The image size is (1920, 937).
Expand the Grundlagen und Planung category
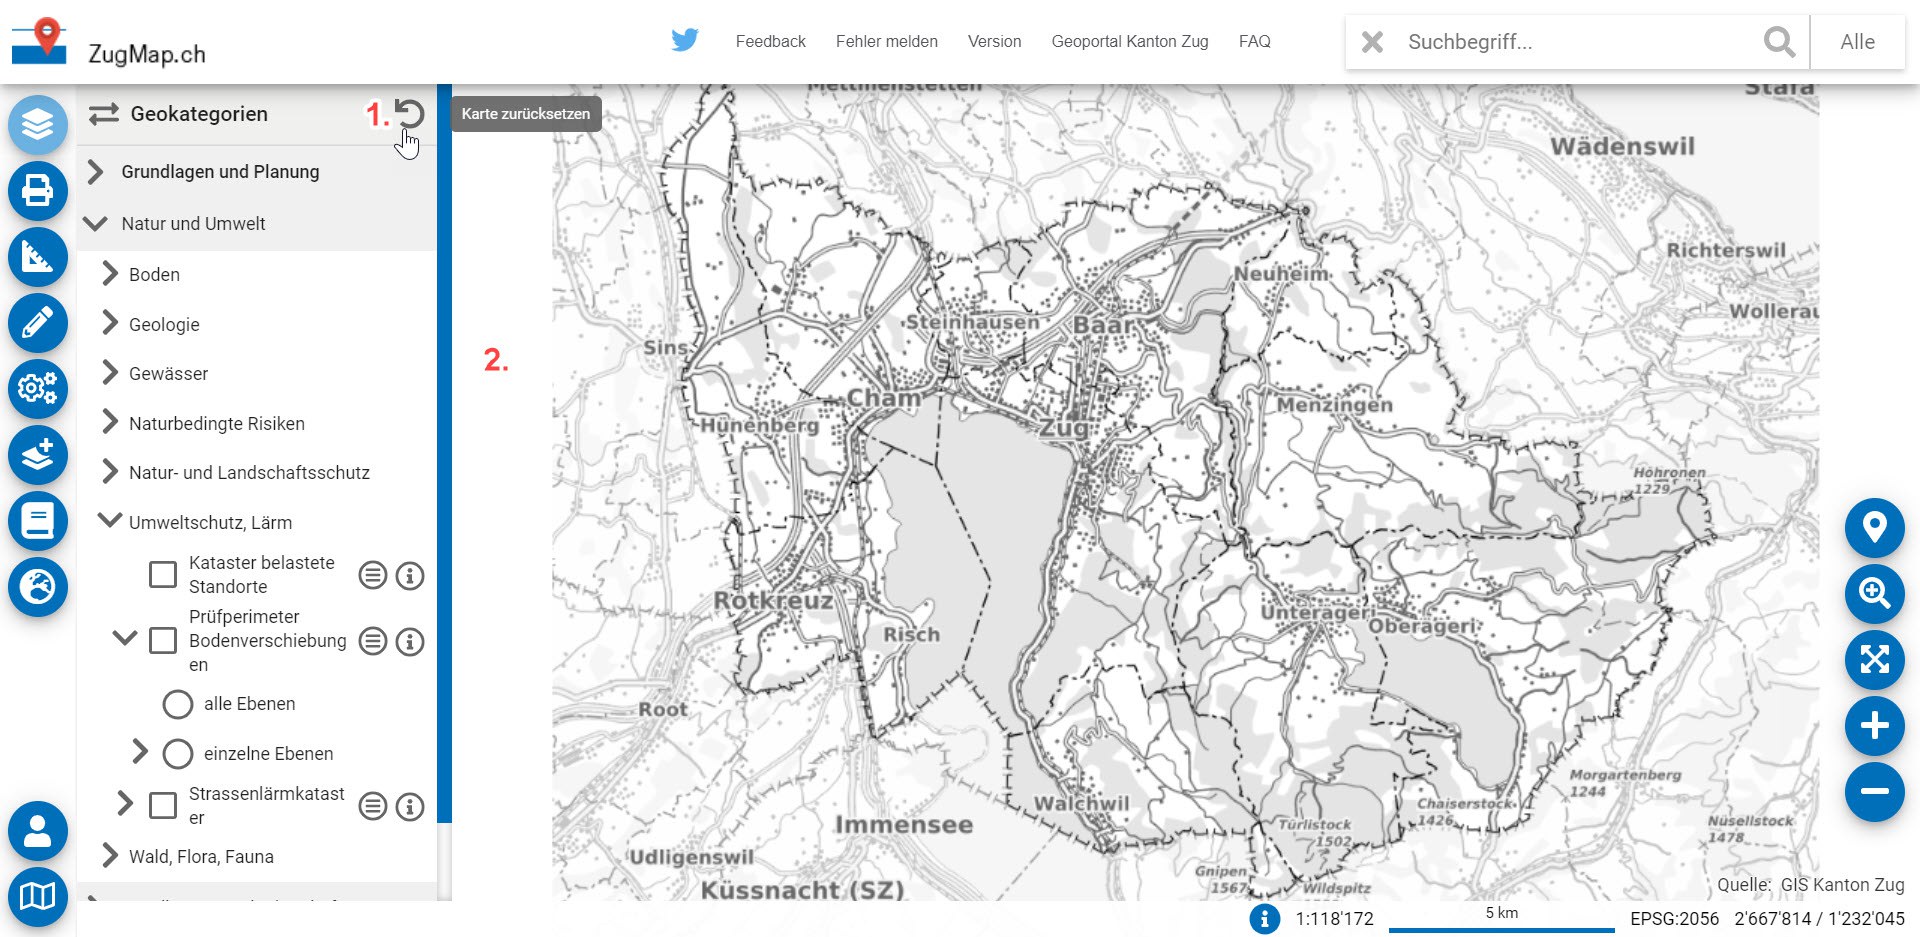(96, 172)
